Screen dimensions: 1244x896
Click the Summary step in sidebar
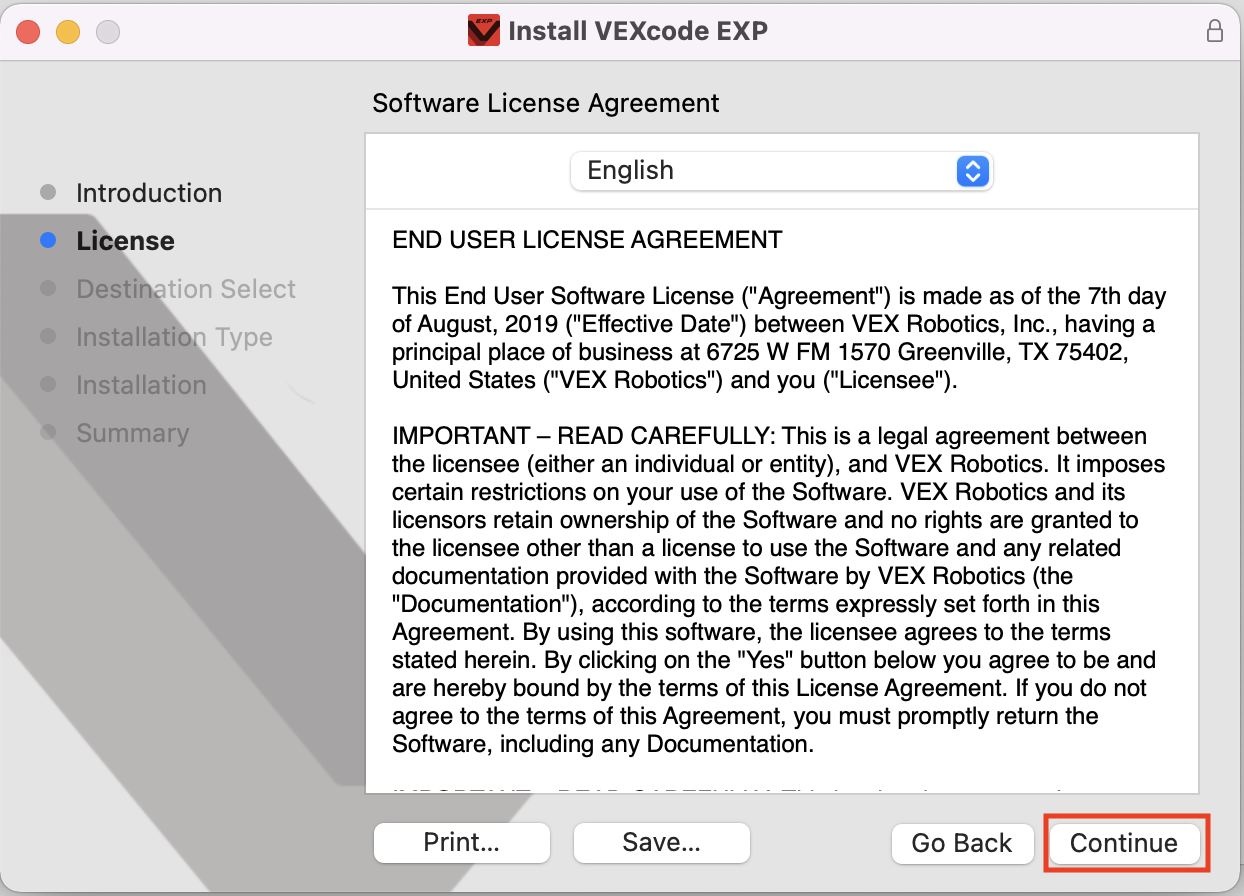(132, 433)
